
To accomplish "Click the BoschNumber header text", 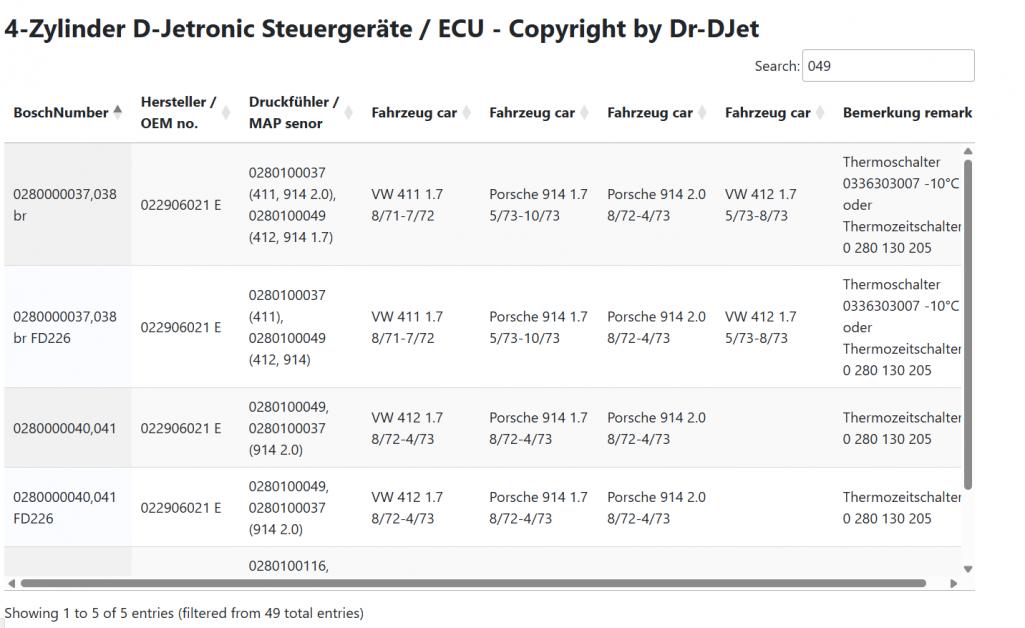I will (x=60, y=112).
